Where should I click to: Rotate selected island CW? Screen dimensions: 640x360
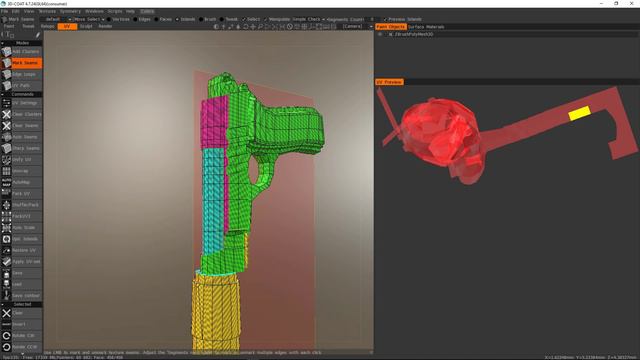click(x=22, y=336)
